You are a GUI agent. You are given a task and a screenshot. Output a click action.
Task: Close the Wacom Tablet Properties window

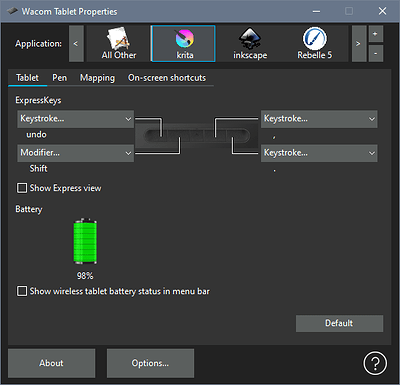click(382, 11)
